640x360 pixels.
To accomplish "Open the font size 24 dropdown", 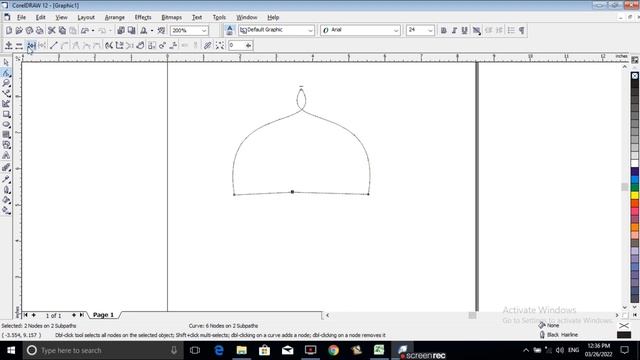I will (x=430, y=31).
